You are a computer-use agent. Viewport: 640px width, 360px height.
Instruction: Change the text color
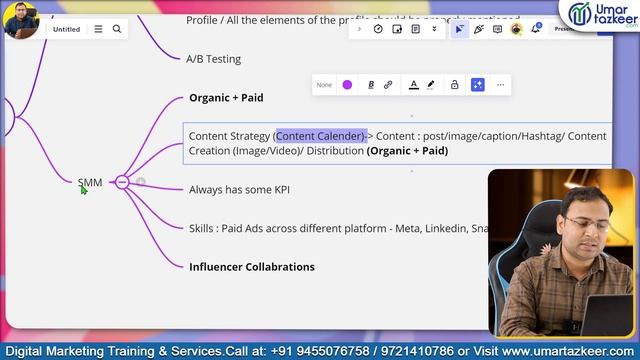[413, 85]
